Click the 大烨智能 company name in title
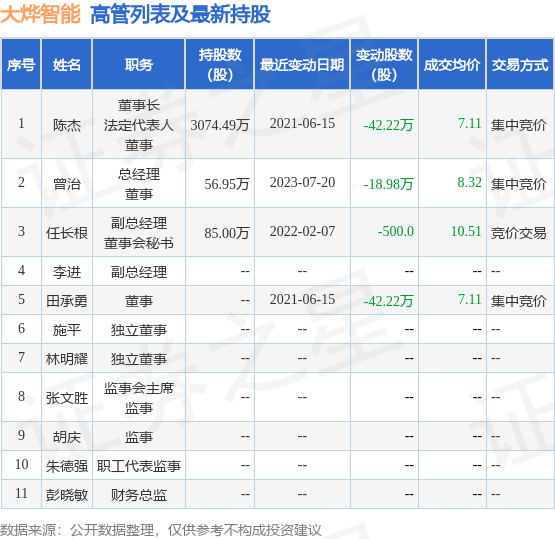The height and width of the screenshot is (539, 555). pos(40,15)
